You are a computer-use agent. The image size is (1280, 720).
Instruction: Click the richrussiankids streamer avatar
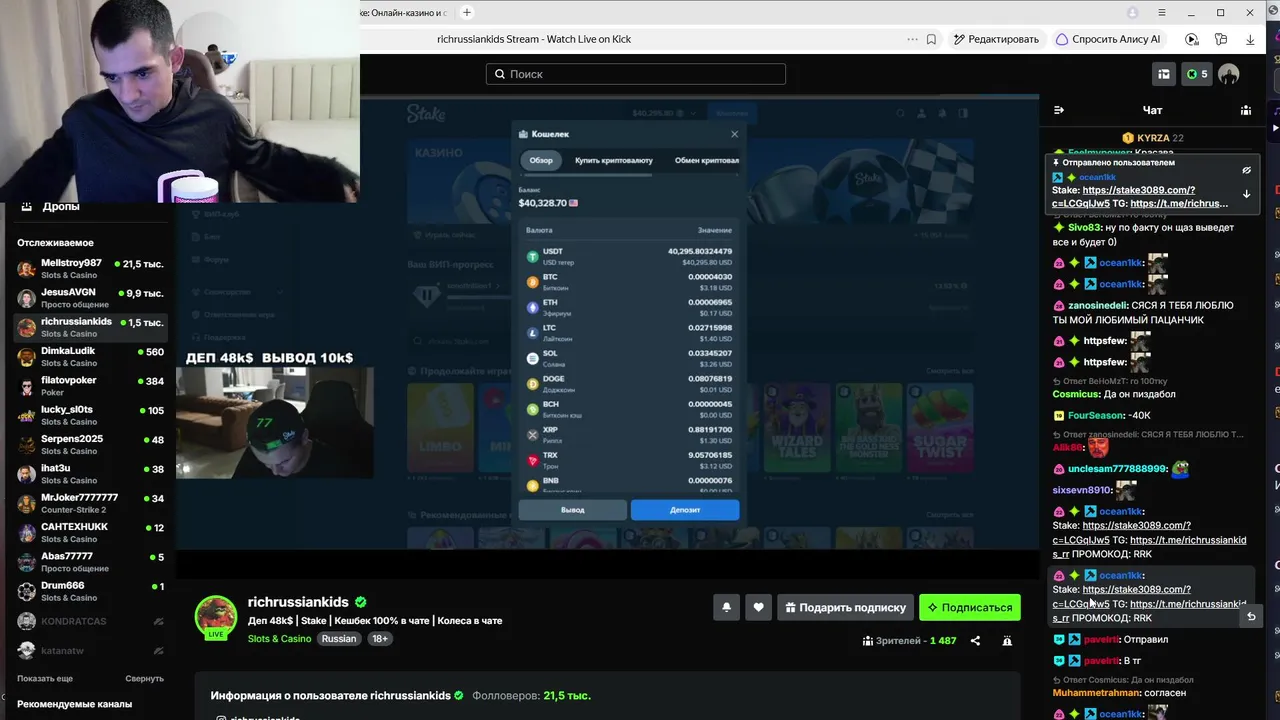215,617
